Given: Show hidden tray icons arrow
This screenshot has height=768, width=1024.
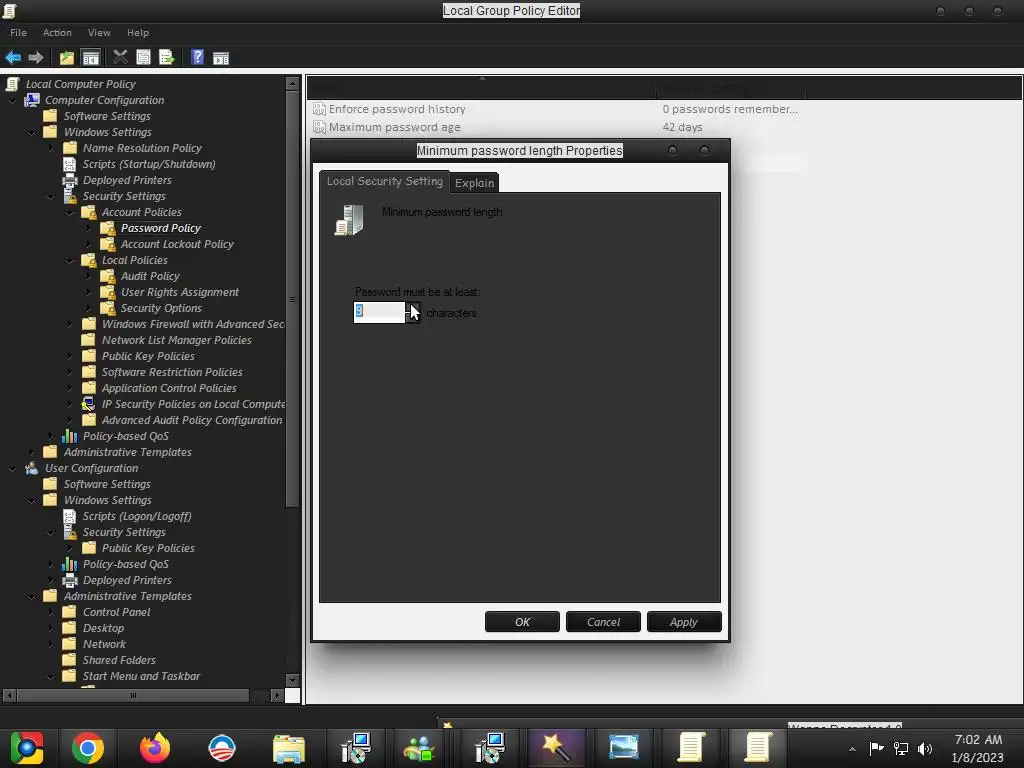Looking at the screenshot, I should click(852, 749).
